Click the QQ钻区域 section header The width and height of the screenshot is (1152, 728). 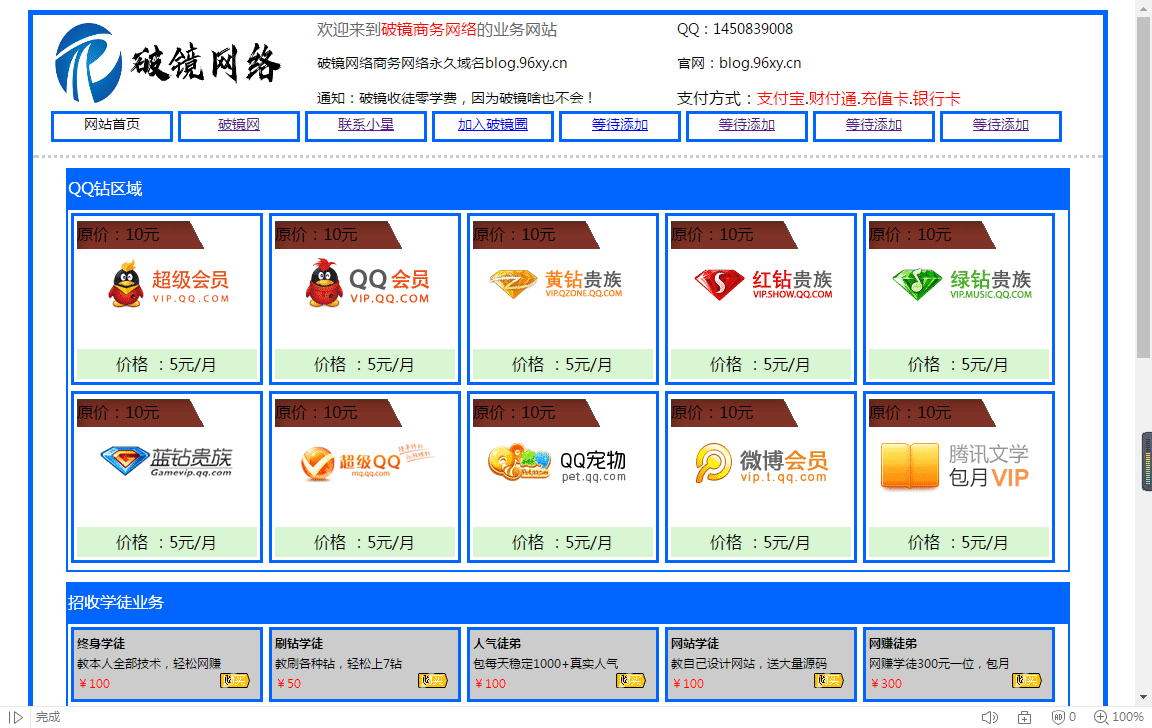pos(568,189)
